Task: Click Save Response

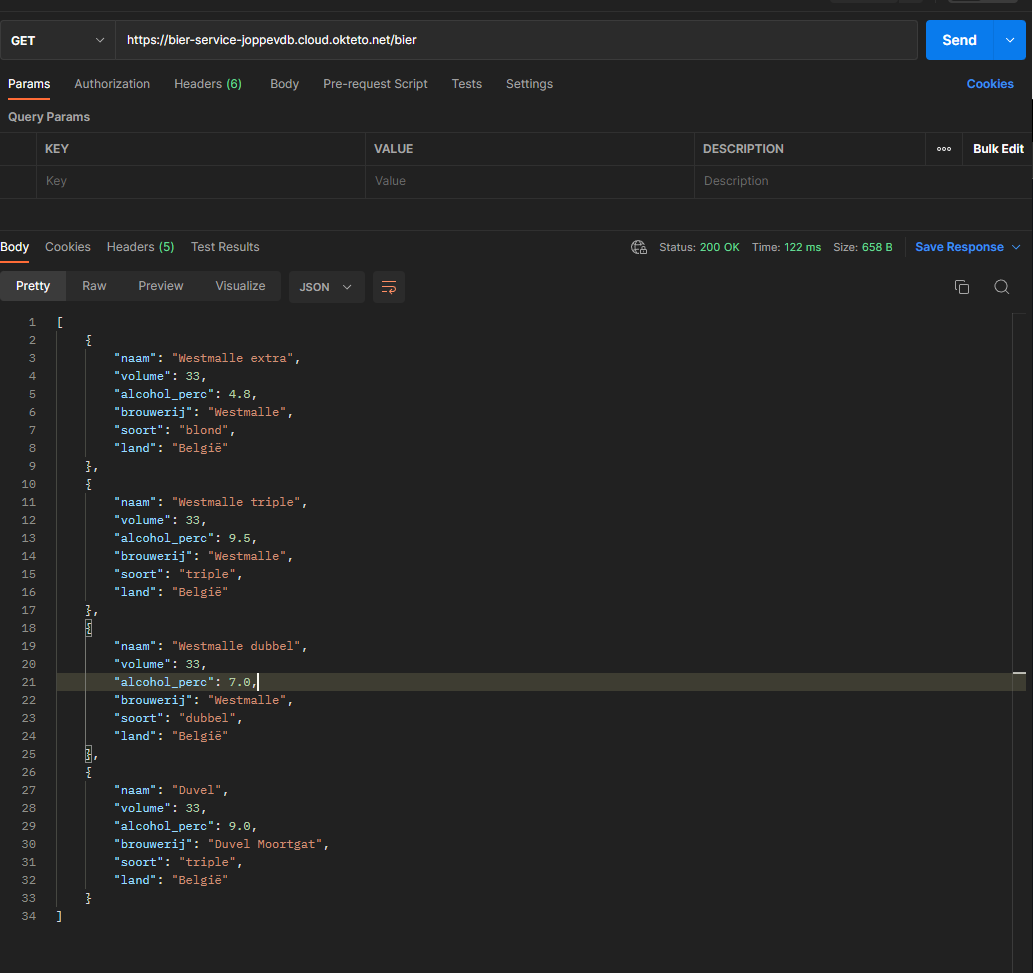Action: point(959,247)
